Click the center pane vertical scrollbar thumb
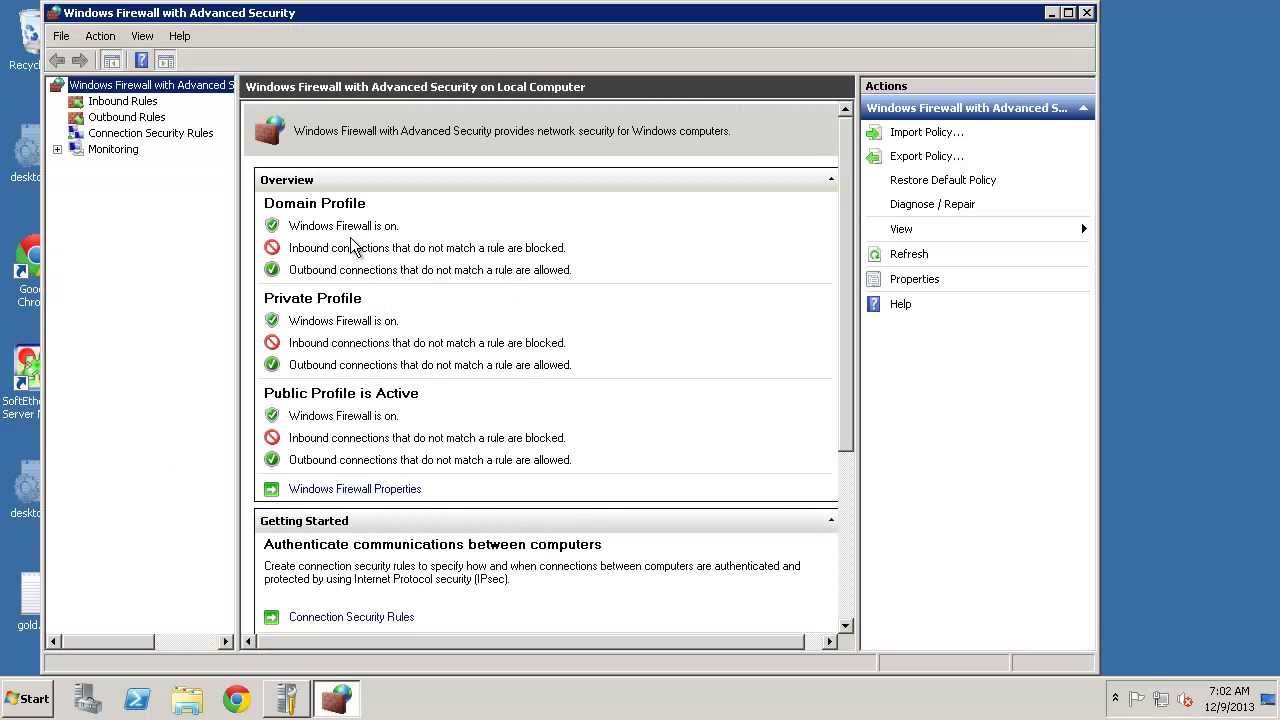 pos(846,284)
